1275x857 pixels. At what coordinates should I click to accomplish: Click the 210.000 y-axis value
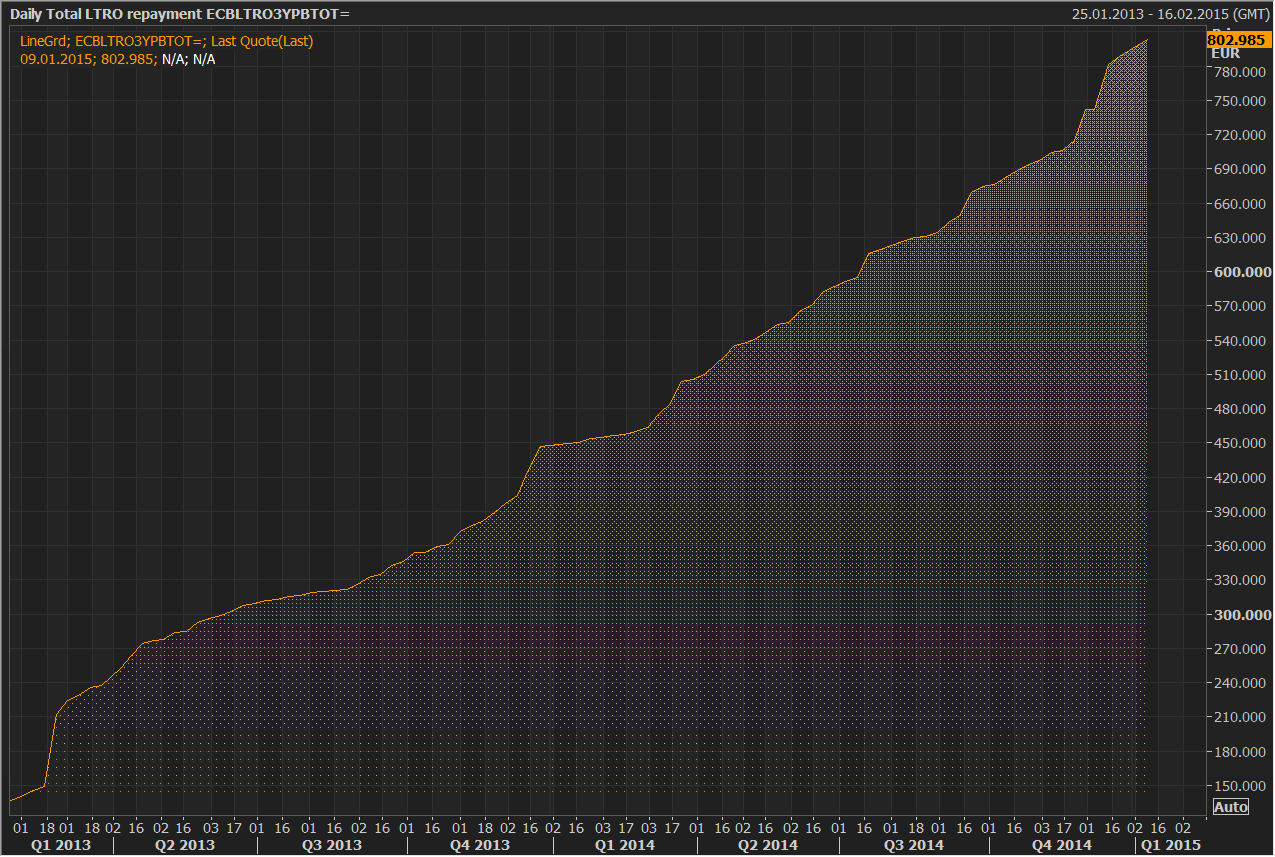pos(1239,717)
